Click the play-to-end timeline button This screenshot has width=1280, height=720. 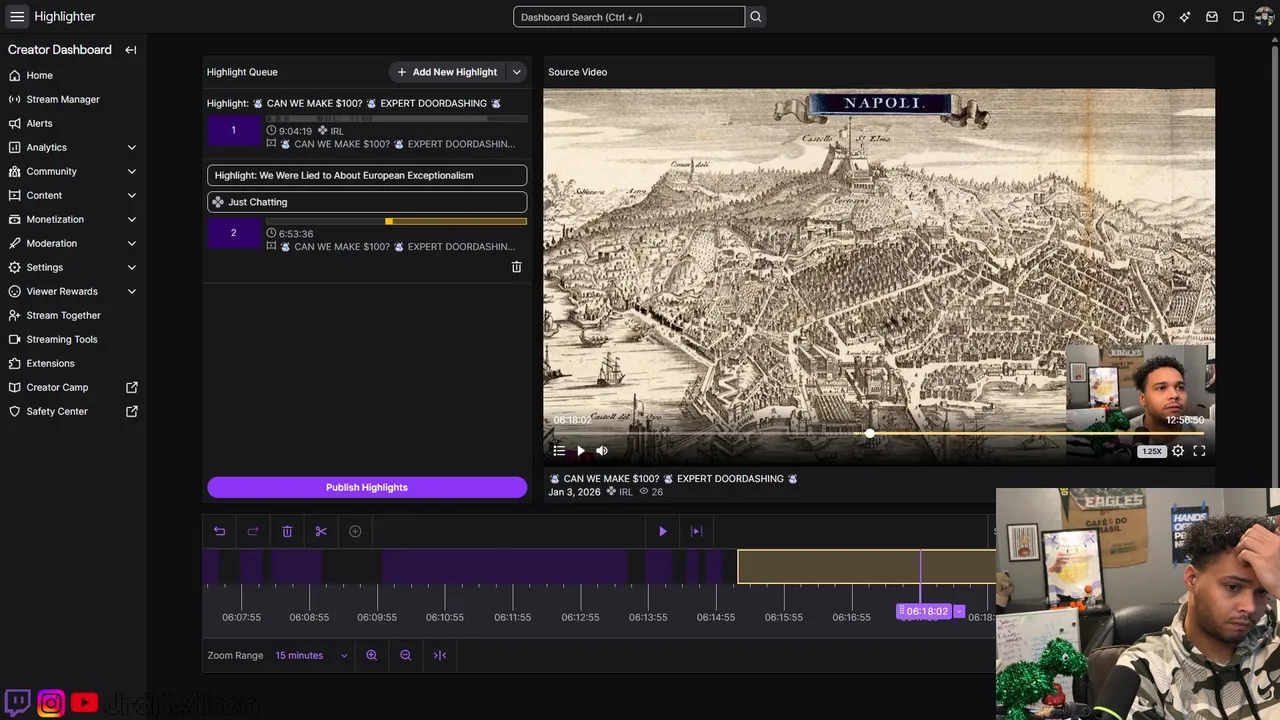click(x=697, y=531)
